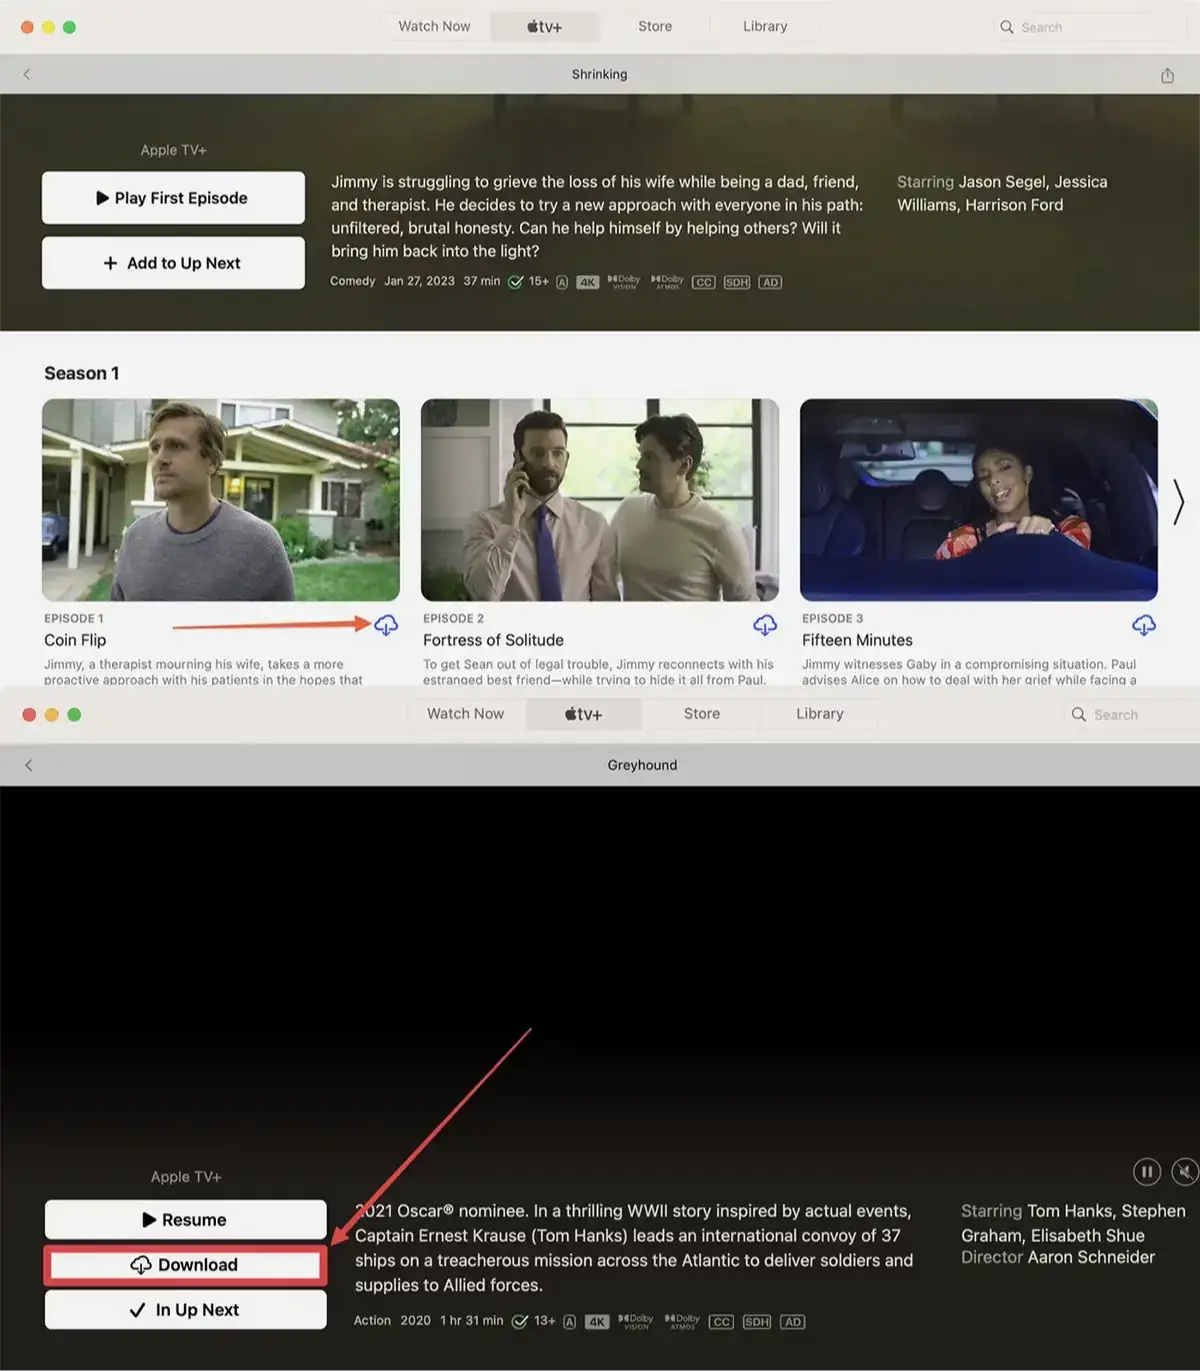Pause the Greyhound preview playback
Viewport: 1200px width, 1371px height.
tap(1147, 1171)
